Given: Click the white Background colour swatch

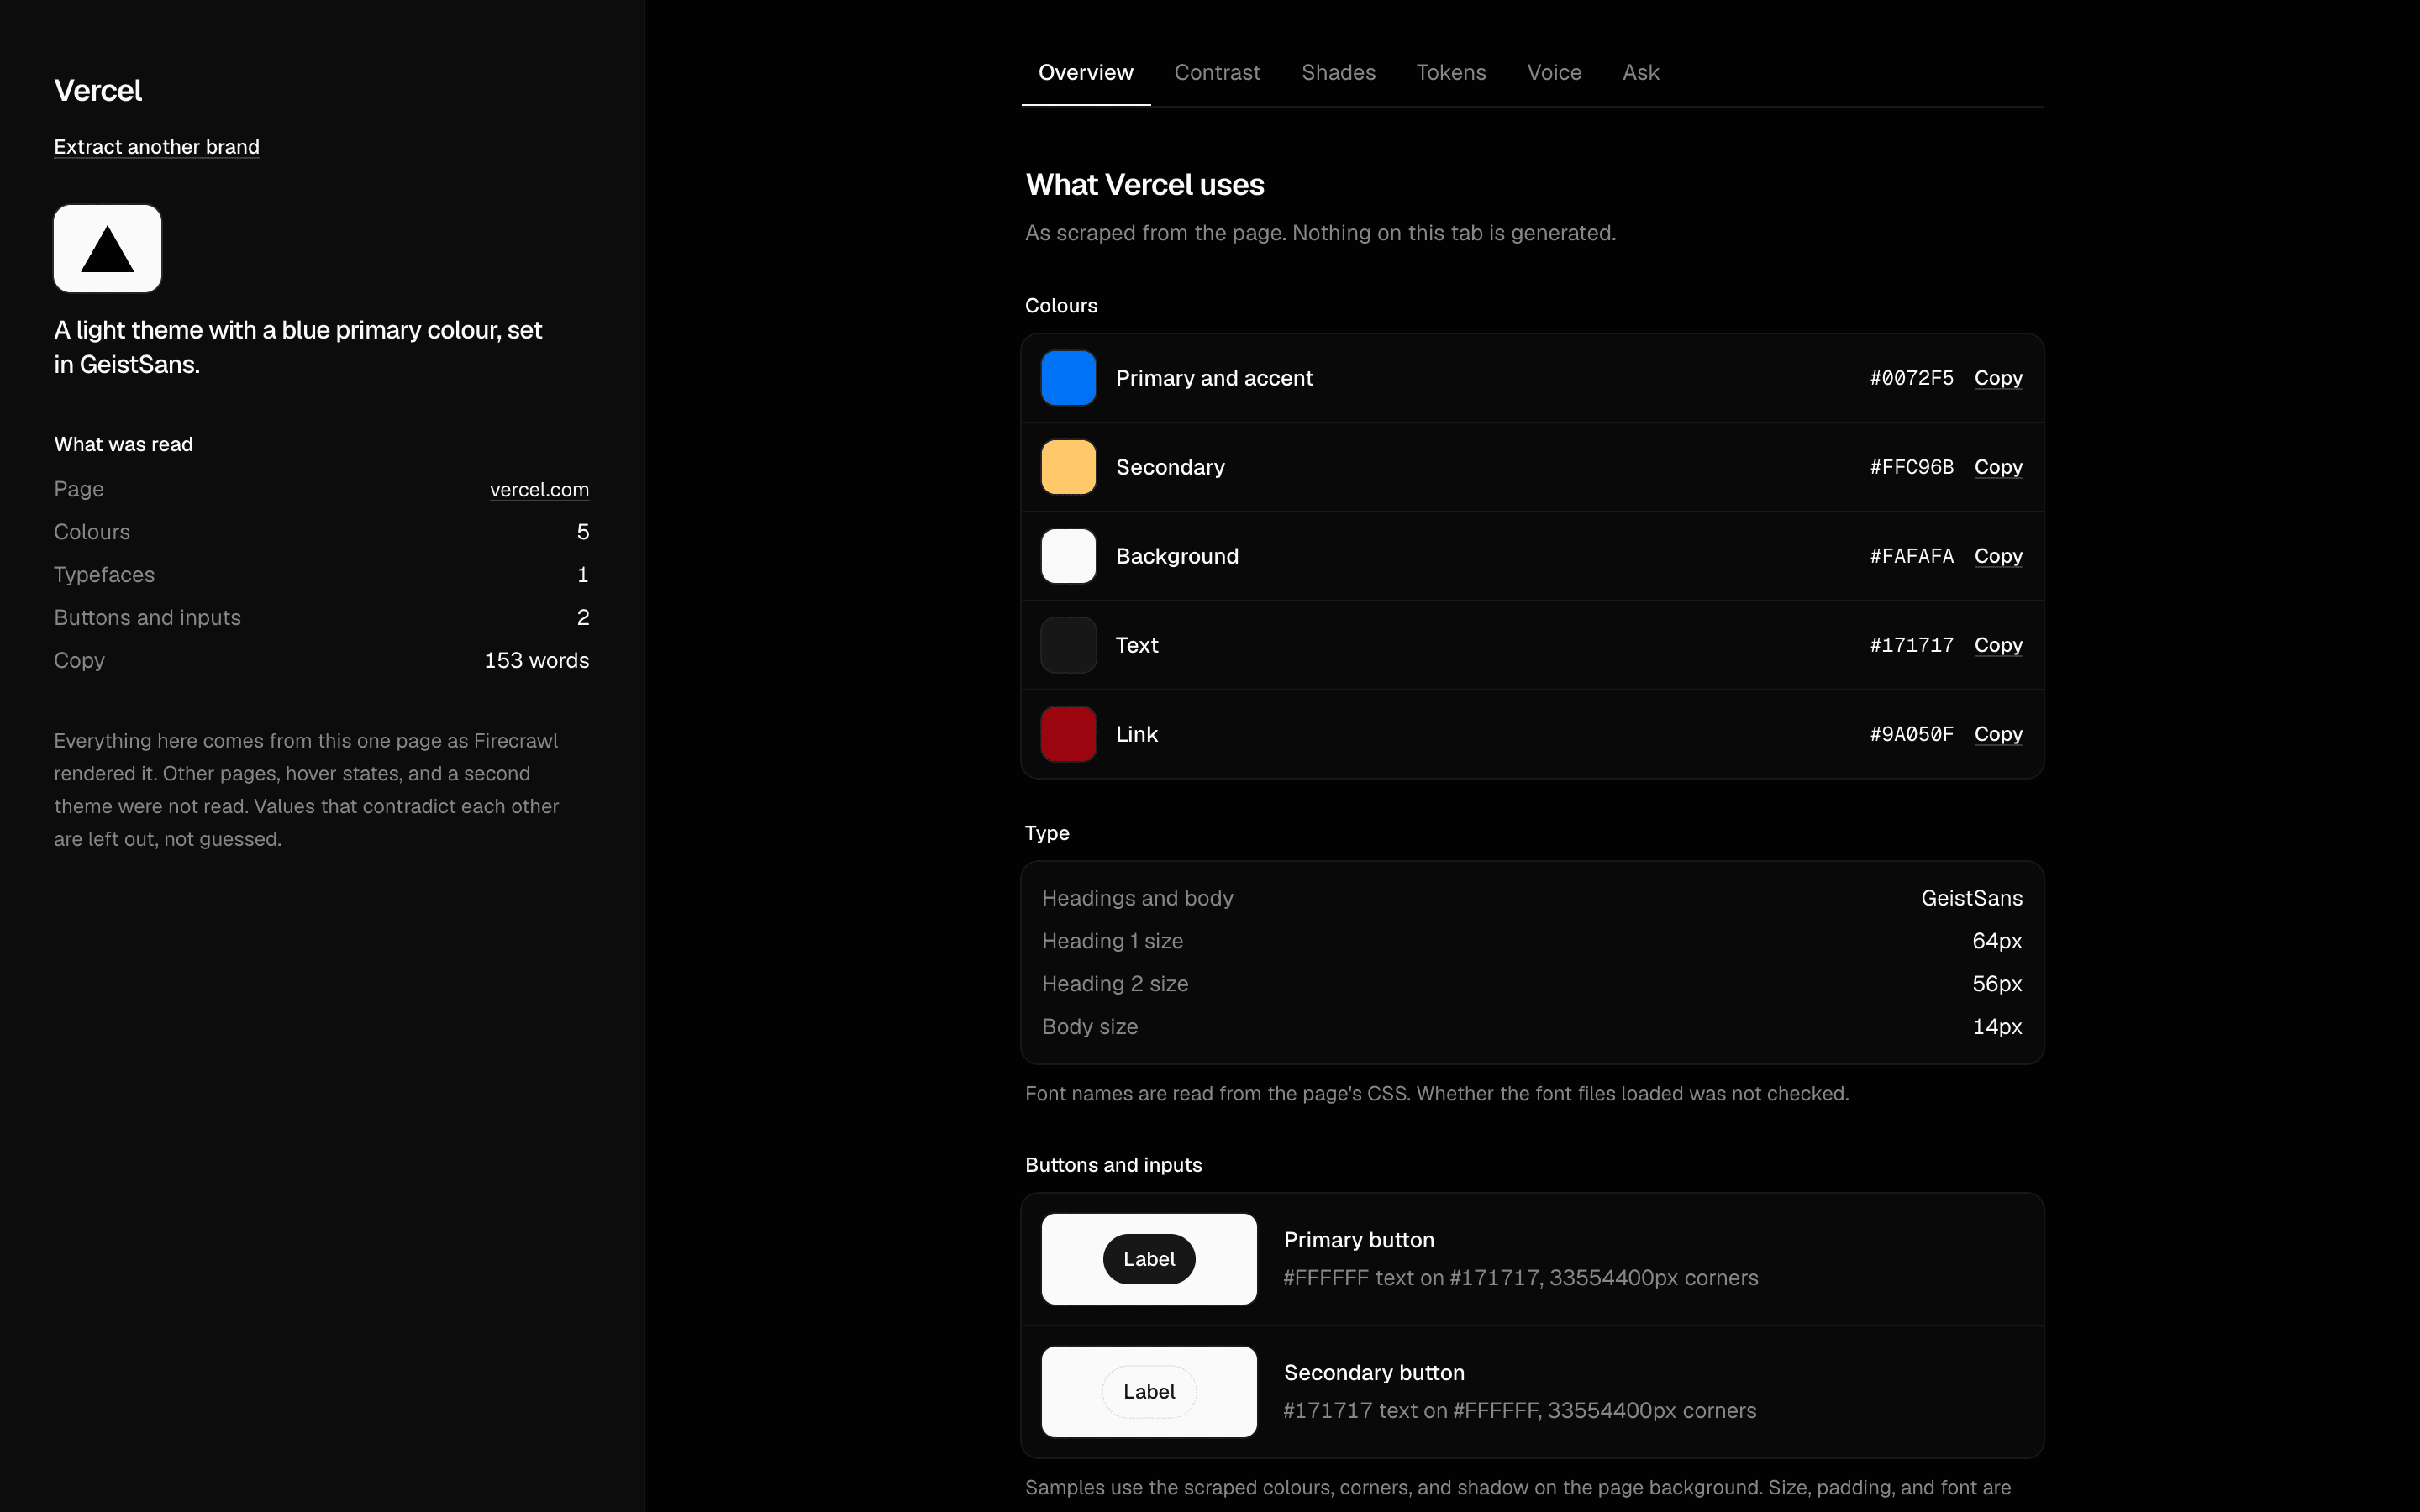Looking at the screenshot, I should (1068, 556).
